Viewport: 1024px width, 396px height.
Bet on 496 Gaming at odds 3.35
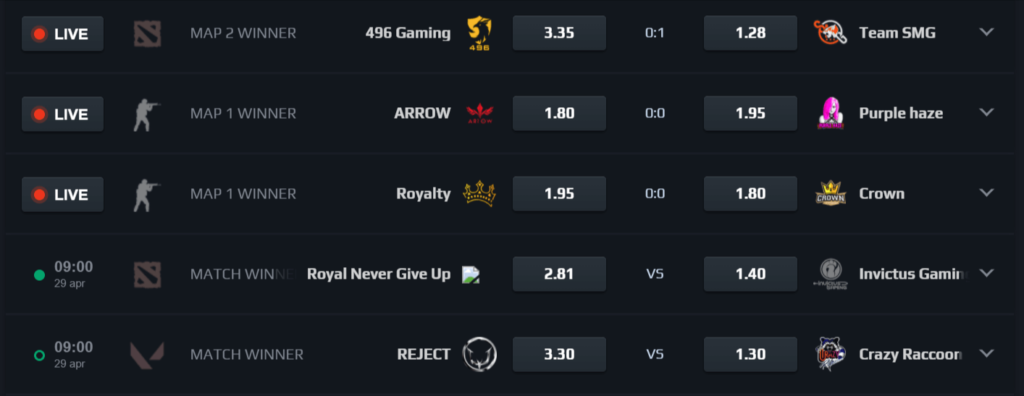tap(559, 33)
